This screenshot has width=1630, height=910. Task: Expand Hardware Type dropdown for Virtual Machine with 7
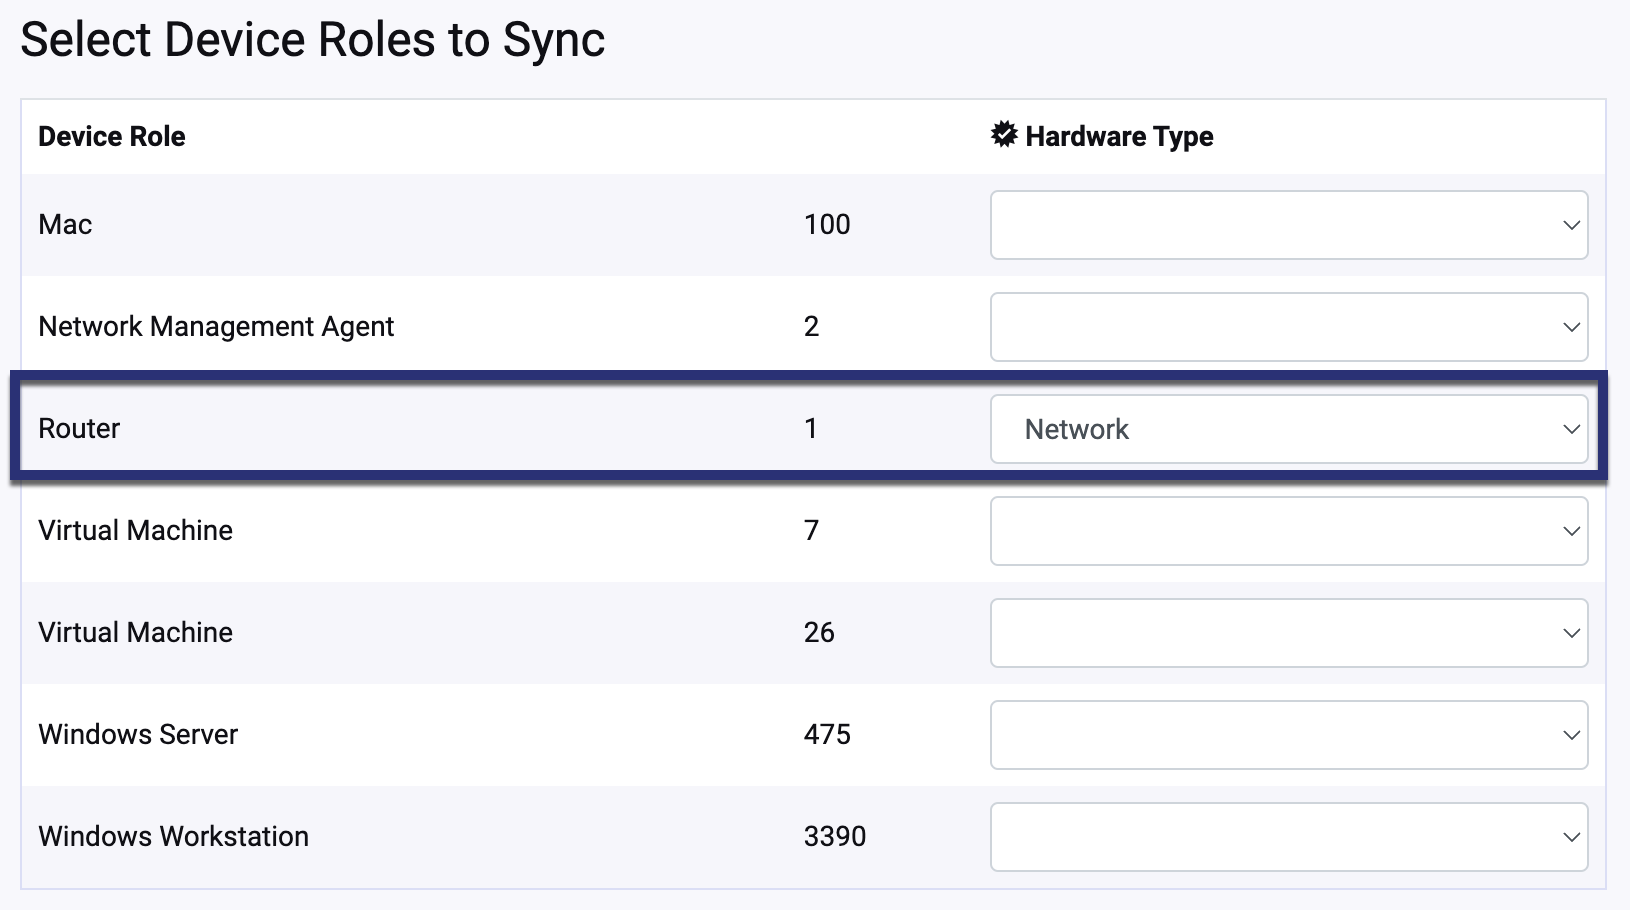point(1289,531)
